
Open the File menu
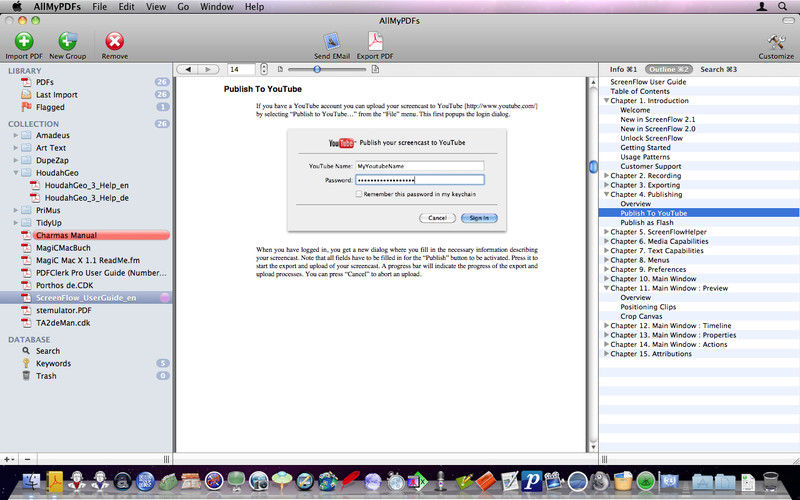click(99, 7)
